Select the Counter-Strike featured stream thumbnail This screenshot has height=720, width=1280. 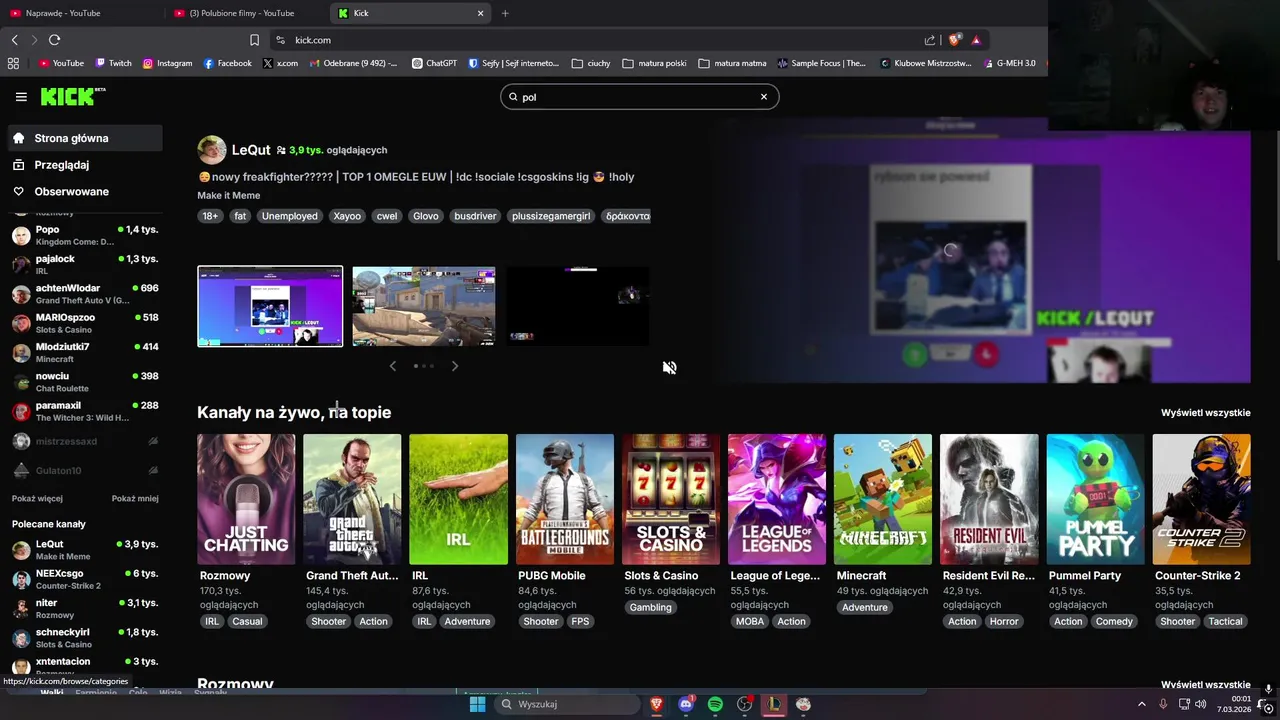pos(424,306)
